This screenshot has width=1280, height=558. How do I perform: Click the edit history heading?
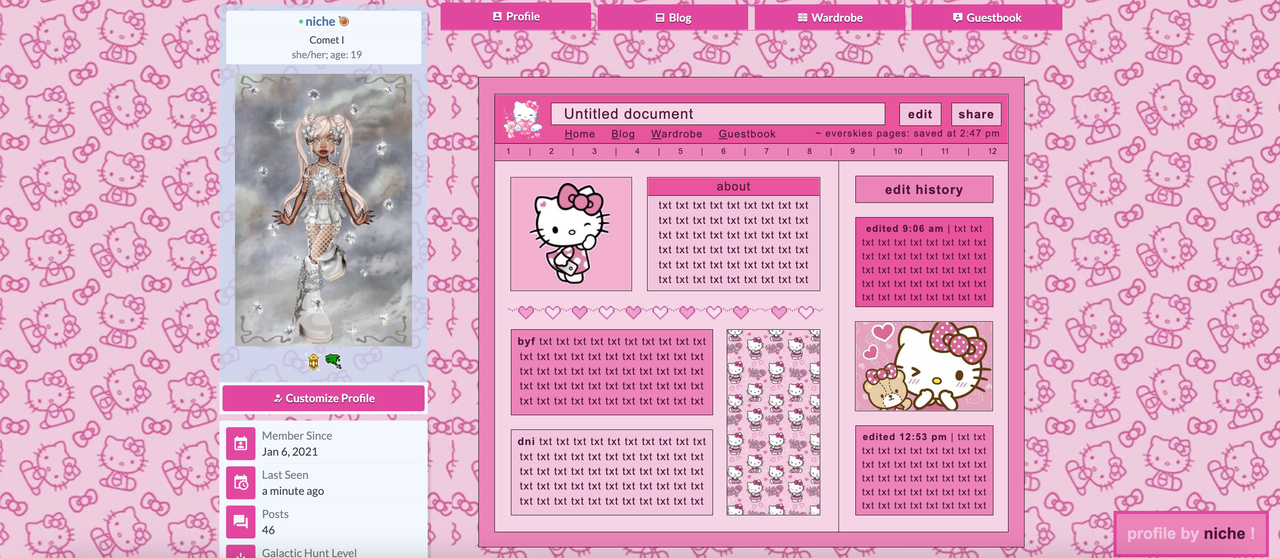[x=924, y=190]
